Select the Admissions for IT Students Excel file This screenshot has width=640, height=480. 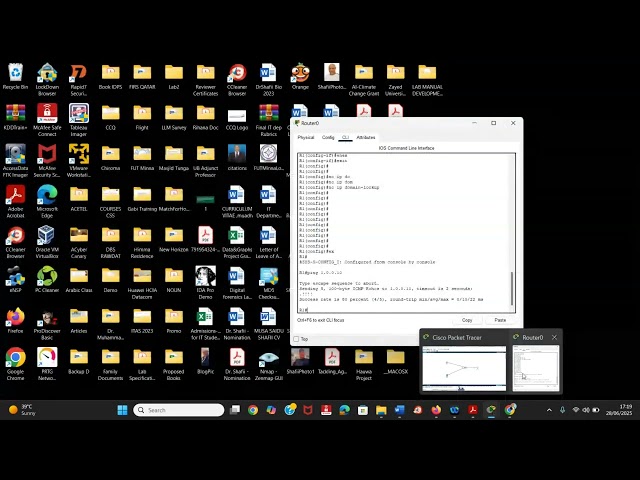[x=205, y=324]
